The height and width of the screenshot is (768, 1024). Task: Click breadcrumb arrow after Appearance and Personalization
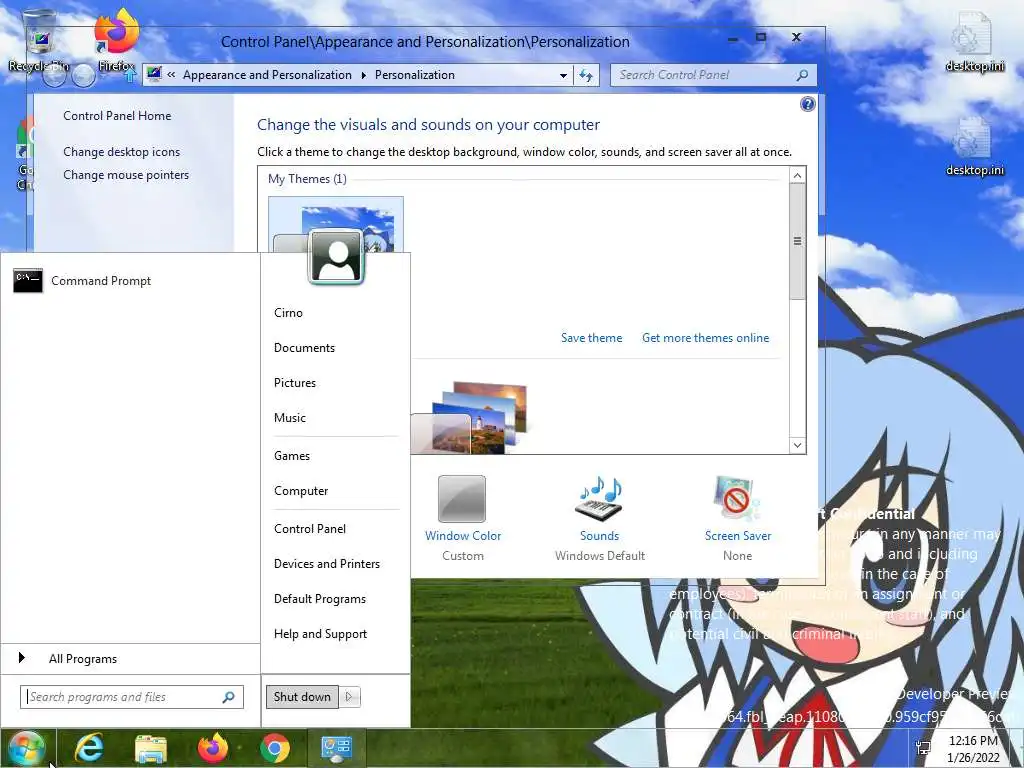(x=364, y=75)
